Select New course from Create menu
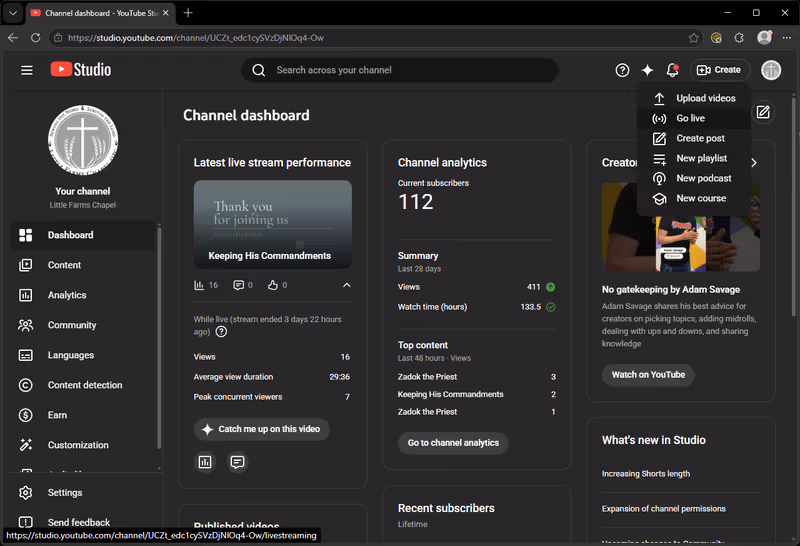 pyautogui.click(x=694, y=198)
